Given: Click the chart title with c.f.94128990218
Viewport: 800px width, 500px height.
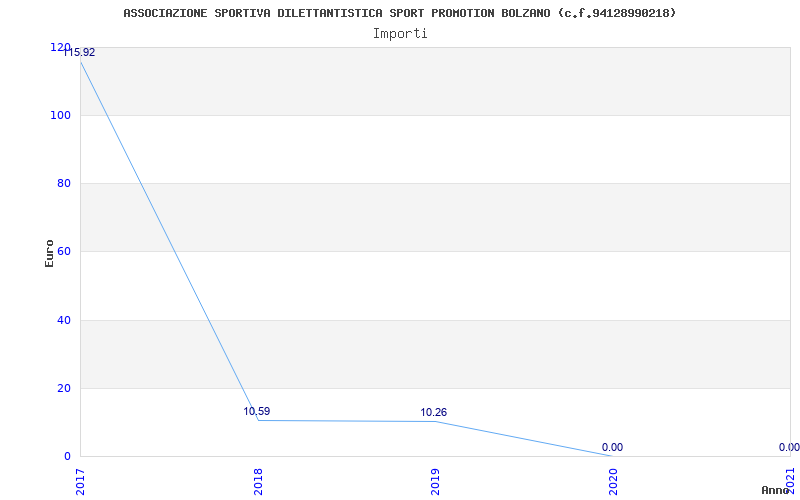Looking at the screenshot, I should tap(399, 13).
